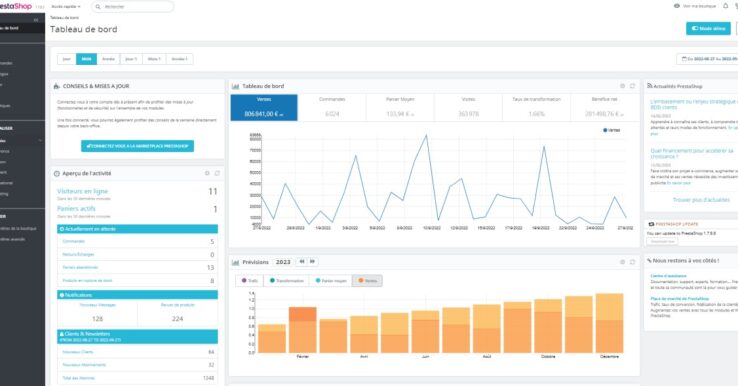The height and width of the screenshot is (386, 738).
Task: Click the bar chart icon of Tableau de bord panel
Action: point(235,86)
